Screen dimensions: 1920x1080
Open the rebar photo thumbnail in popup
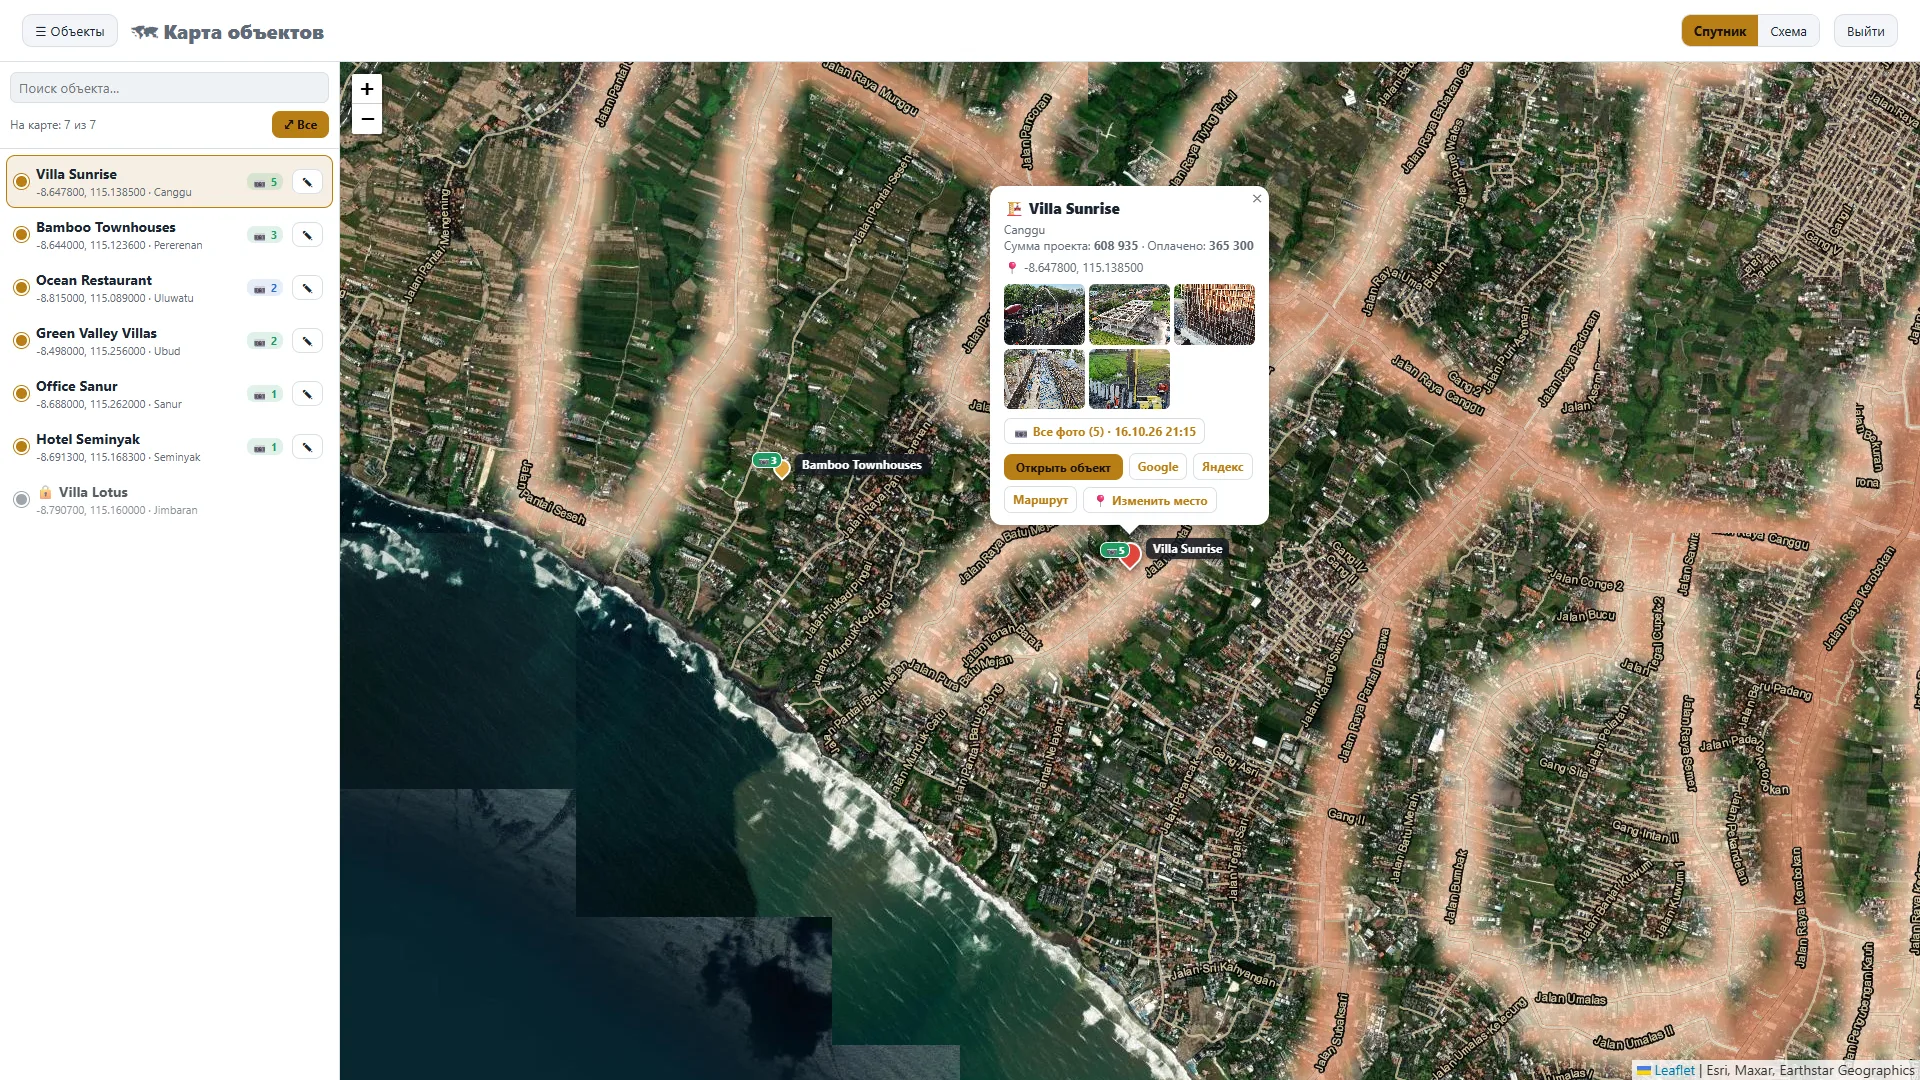[1214, 314]
